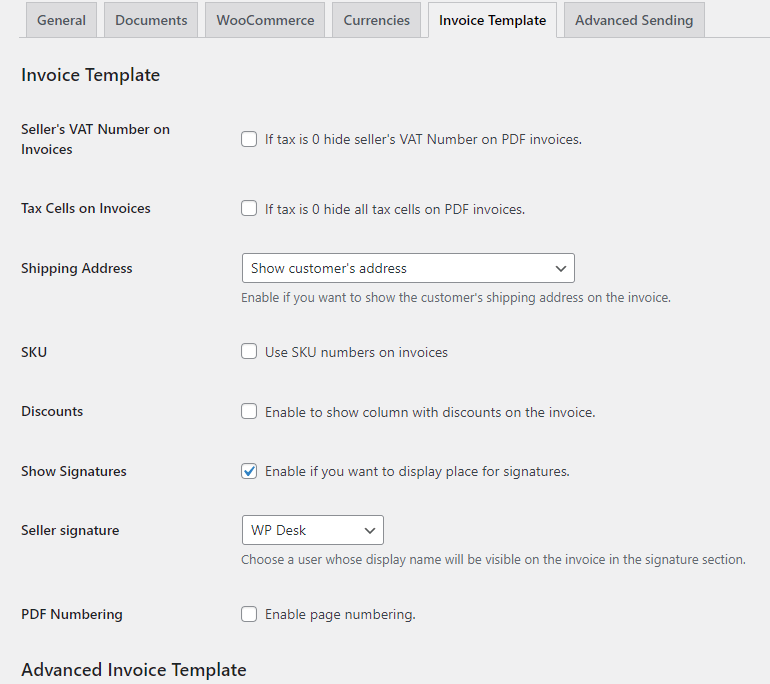The image size is (770, 684).
Task: Uncheck the display signatures checkbox
Action: coord(249,471)
